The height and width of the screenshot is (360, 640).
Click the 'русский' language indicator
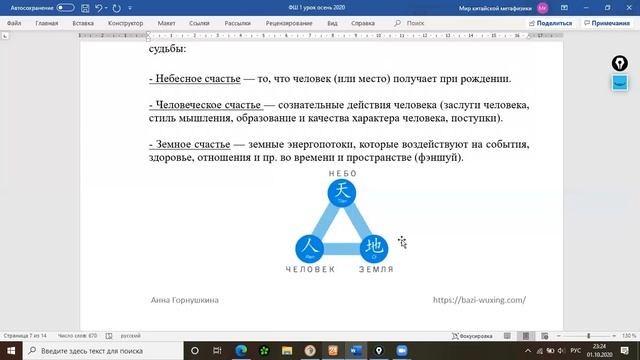131,336
